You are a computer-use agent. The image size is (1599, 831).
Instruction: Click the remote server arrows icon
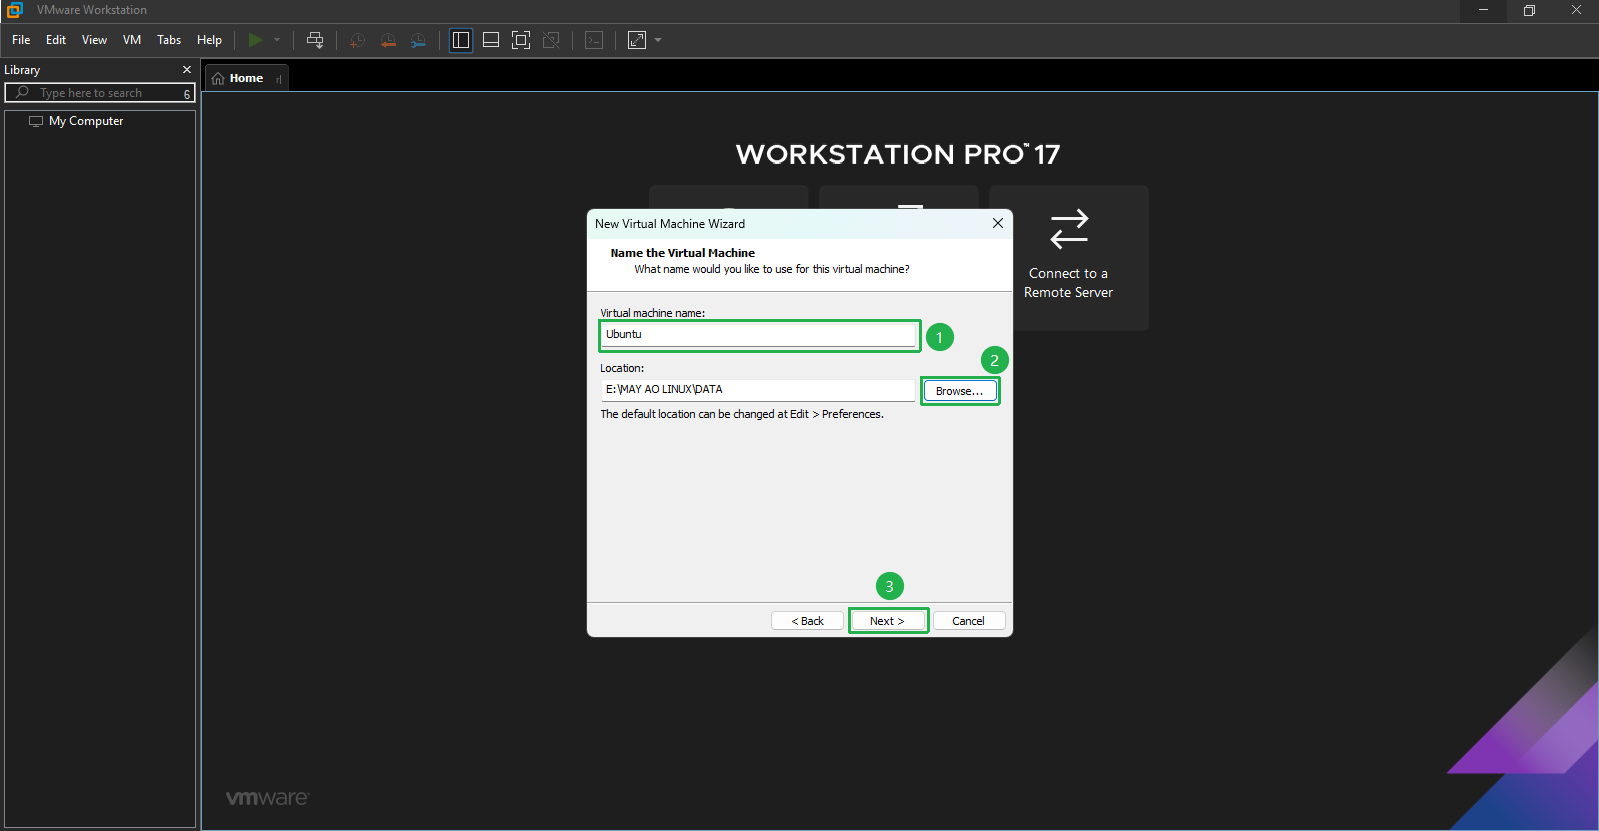(1069, 229)
